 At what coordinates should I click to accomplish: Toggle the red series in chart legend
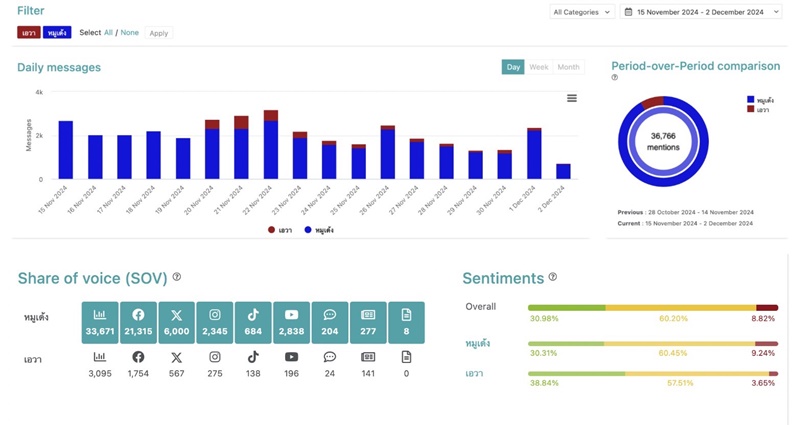[x=280, y=230]
